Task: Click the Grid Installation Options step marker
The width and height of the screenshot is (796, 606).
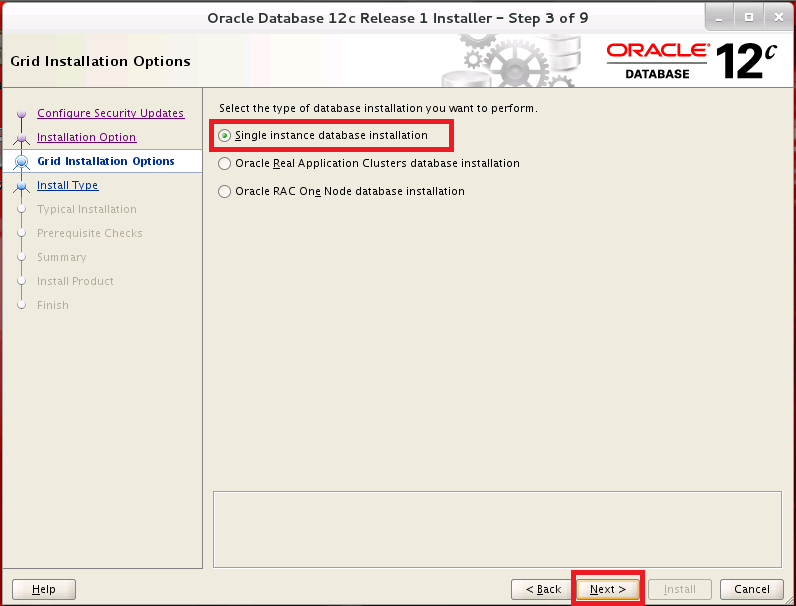Action: pos(21,161)
